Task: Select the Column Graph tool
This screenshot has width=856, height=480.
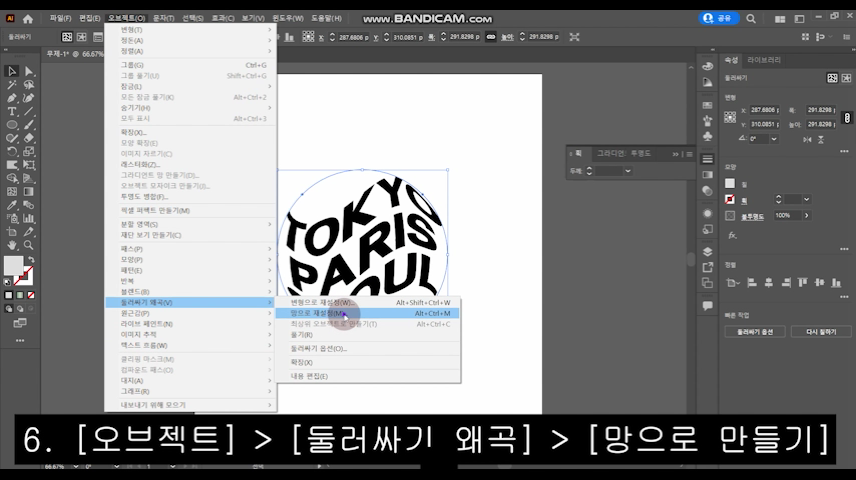Action: click(x=29, y=218)
